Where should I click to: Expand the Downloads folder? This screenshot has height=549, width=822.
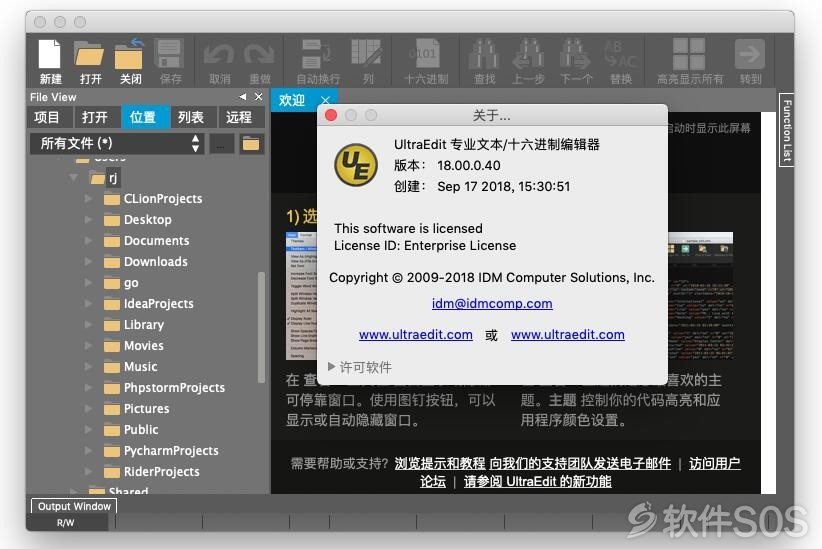click(88, 262)
